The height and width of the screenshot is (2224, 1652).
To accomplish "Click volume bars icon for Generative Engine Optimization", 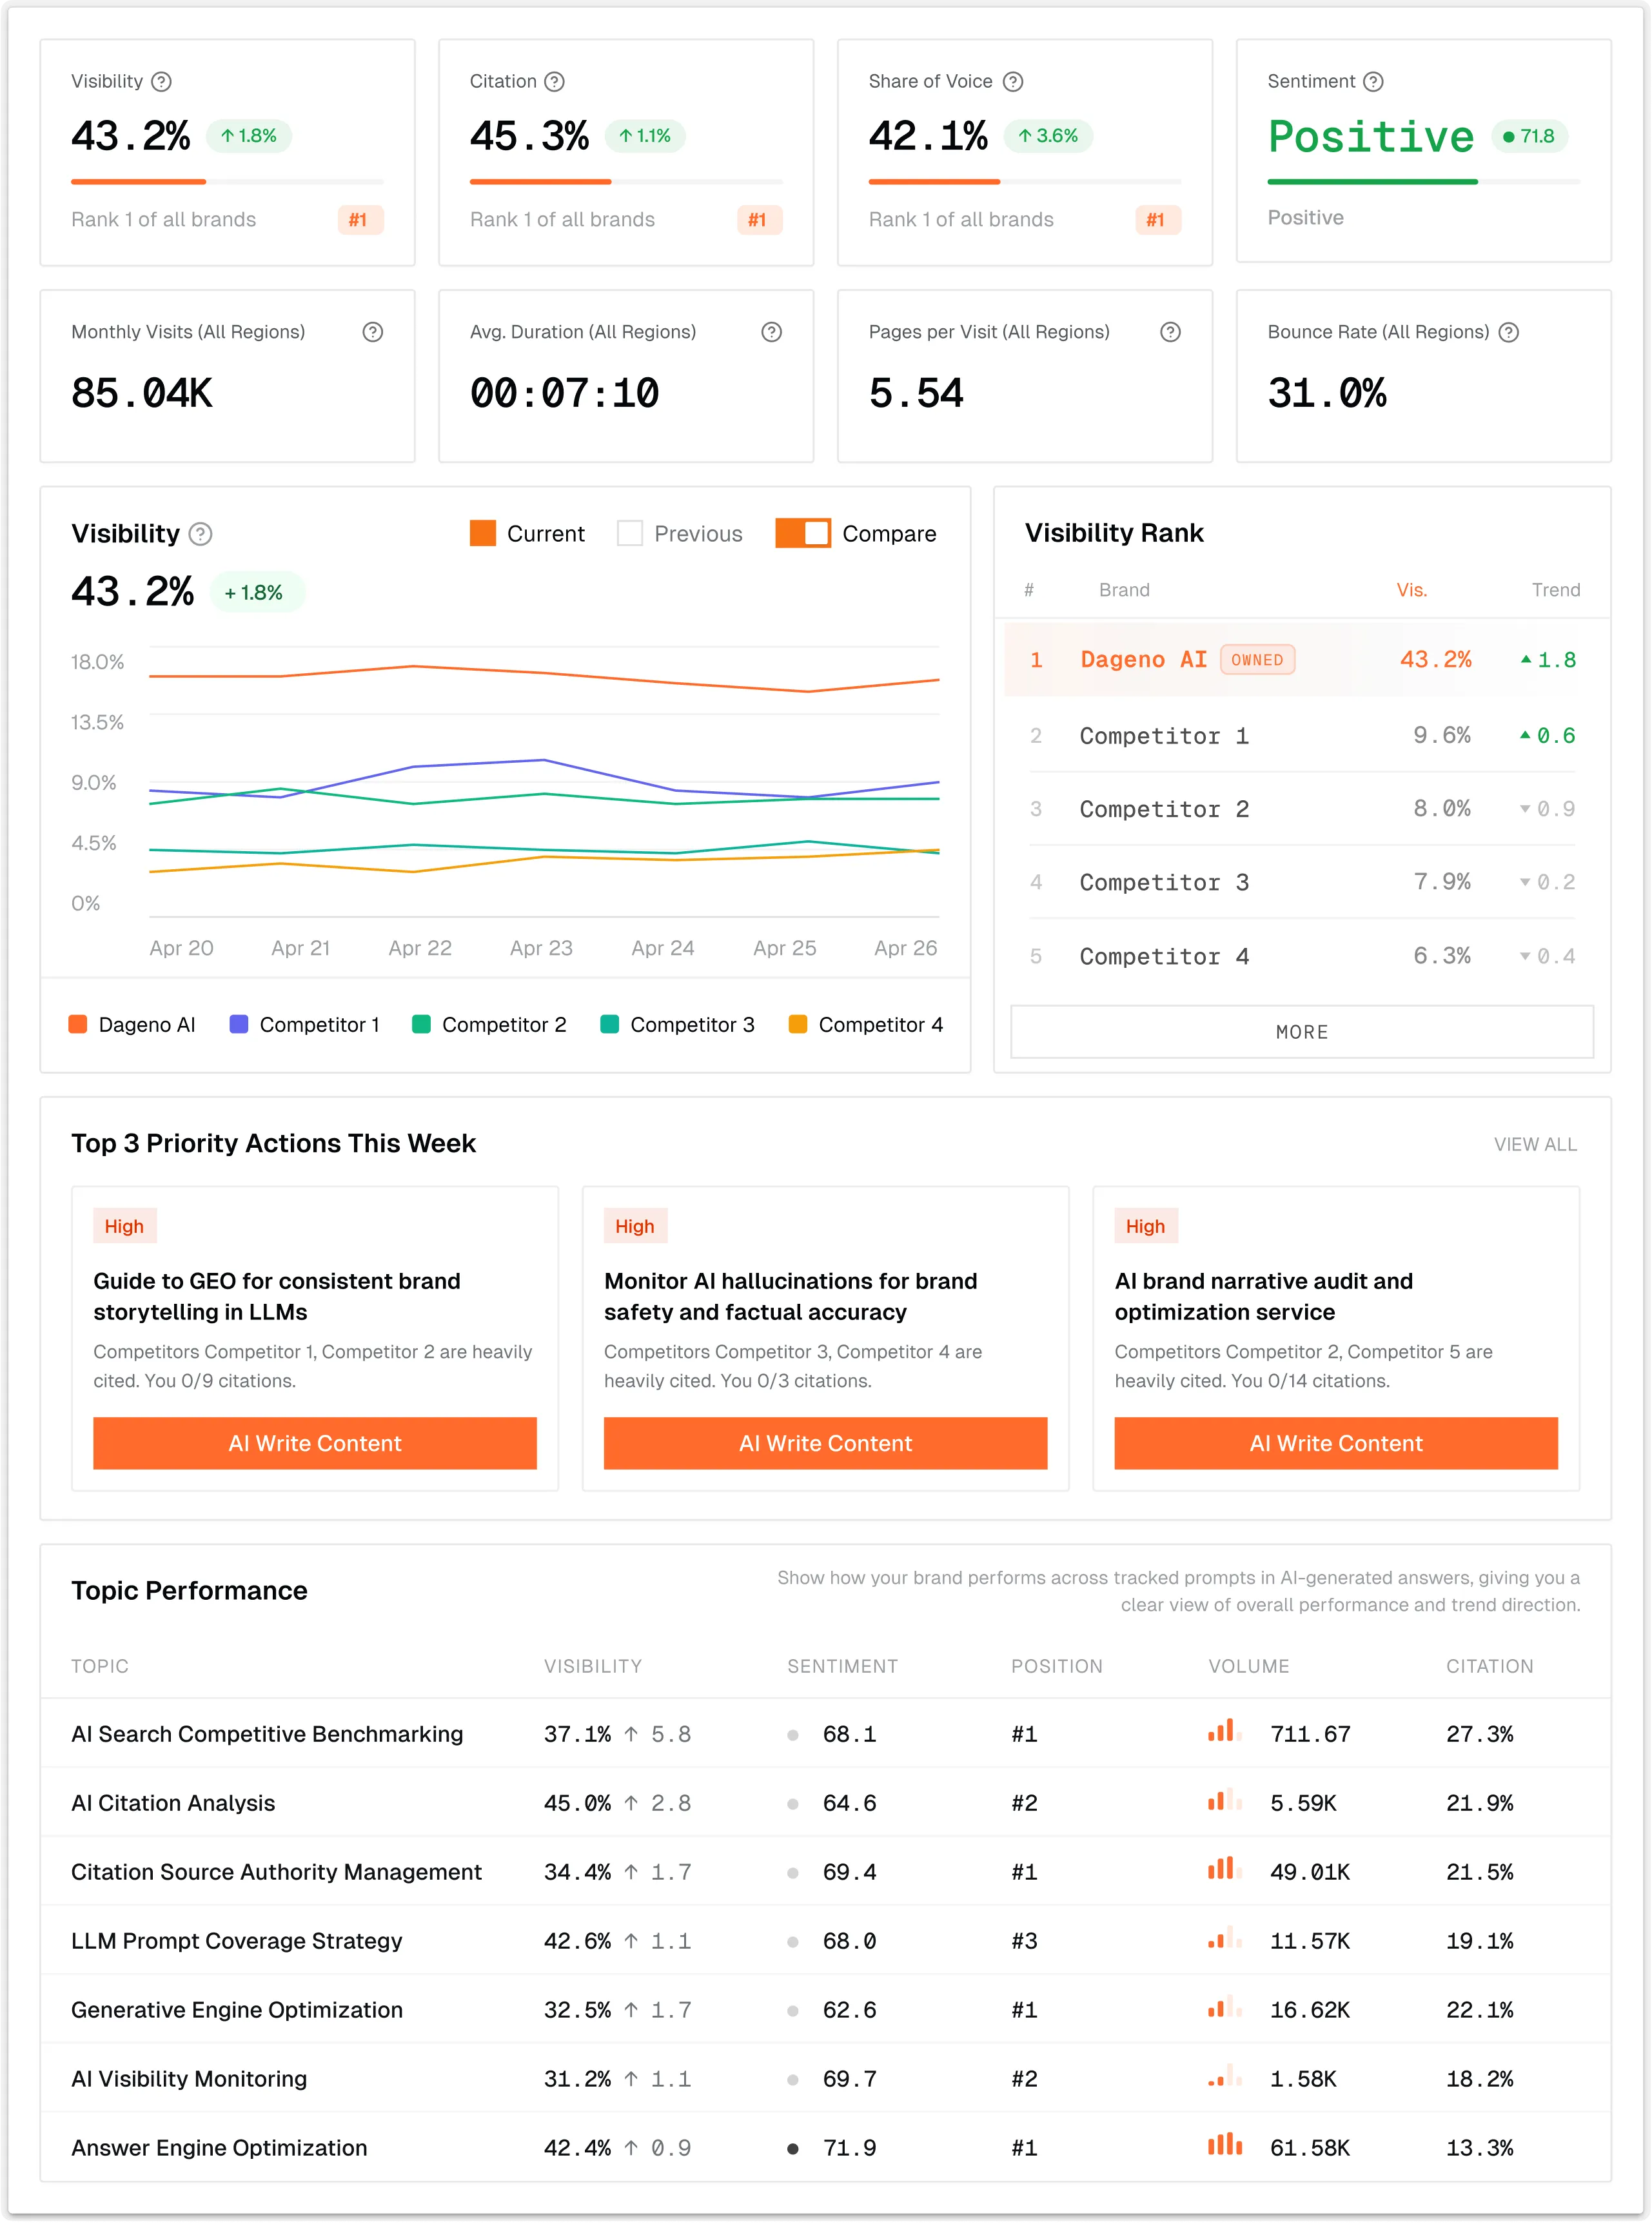I will (x=1225, y=2006).
